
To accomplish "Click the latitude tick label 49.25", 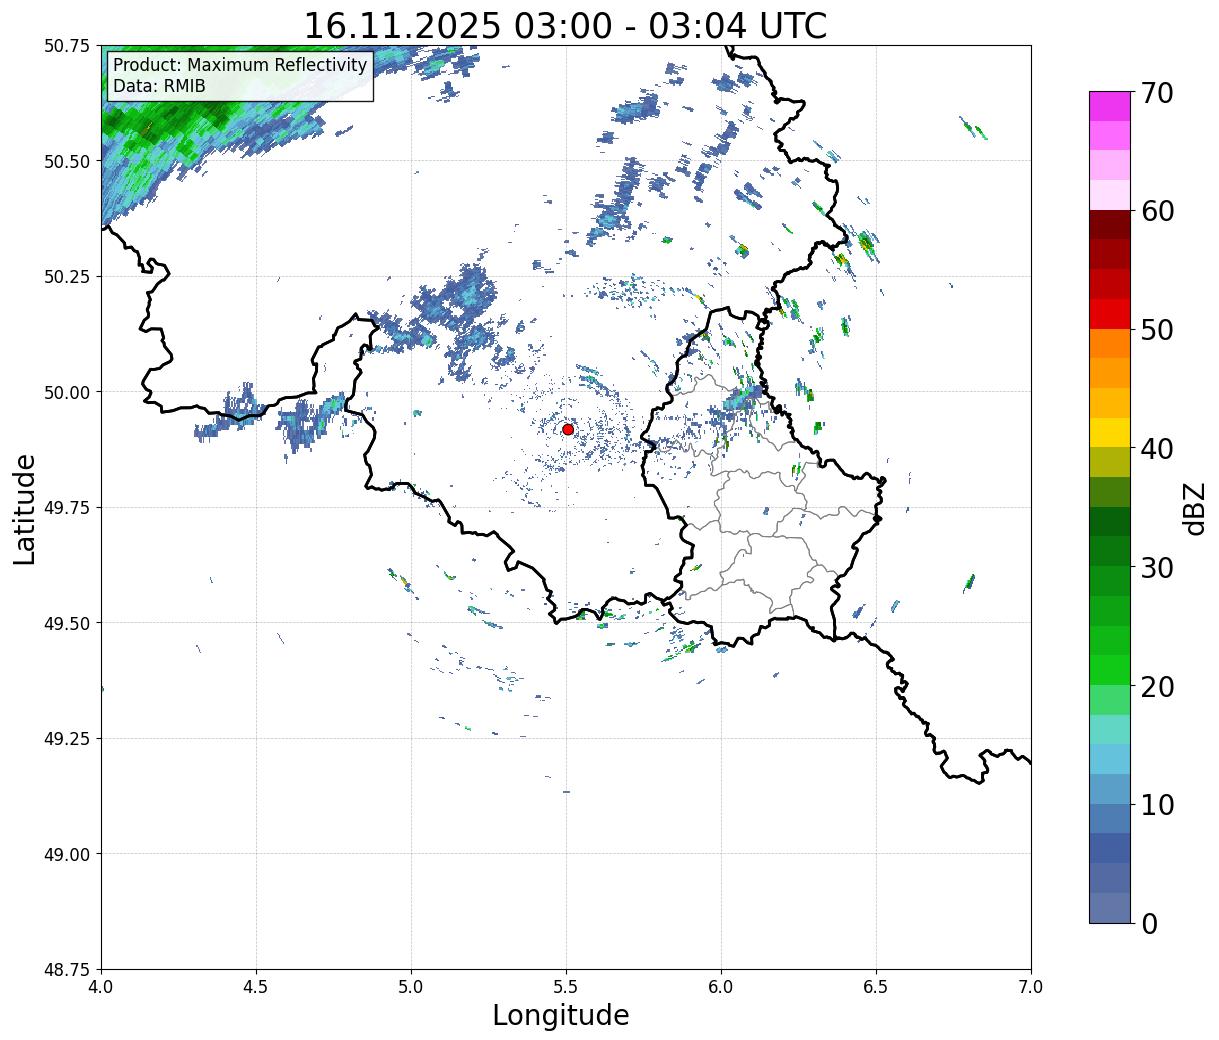I will 67,739.
